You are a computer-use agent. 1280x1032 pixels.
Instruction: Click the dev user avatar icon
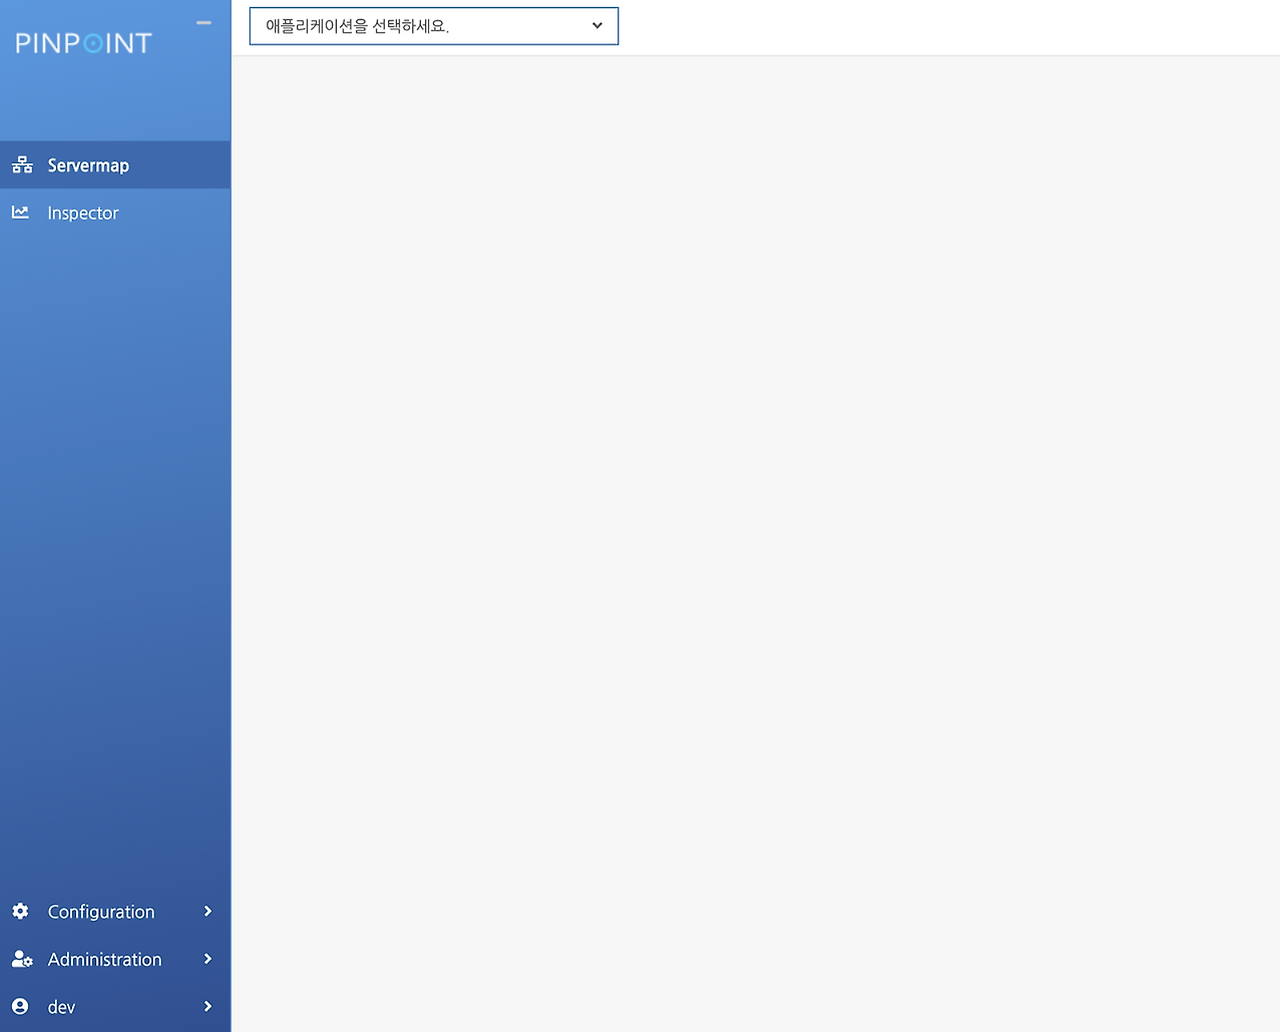click(20, 1006)
